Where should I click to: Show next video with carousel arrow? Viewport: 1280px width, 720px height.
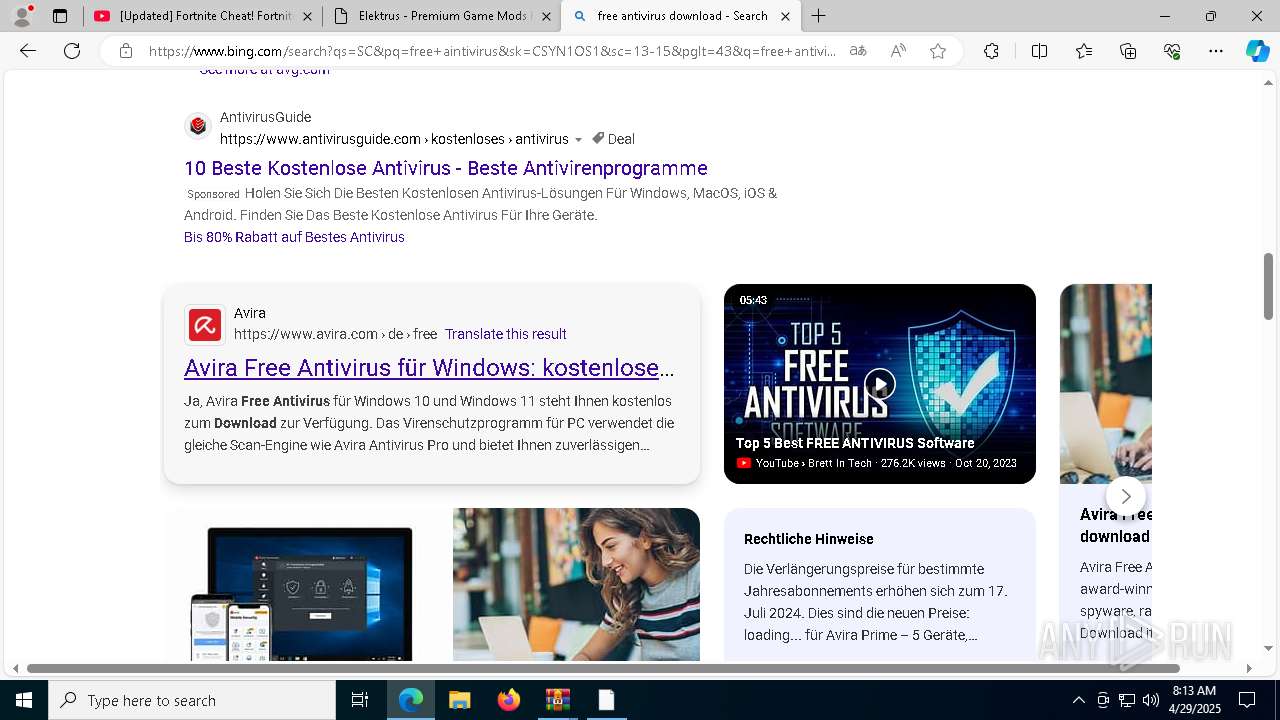coord(1125,496)
